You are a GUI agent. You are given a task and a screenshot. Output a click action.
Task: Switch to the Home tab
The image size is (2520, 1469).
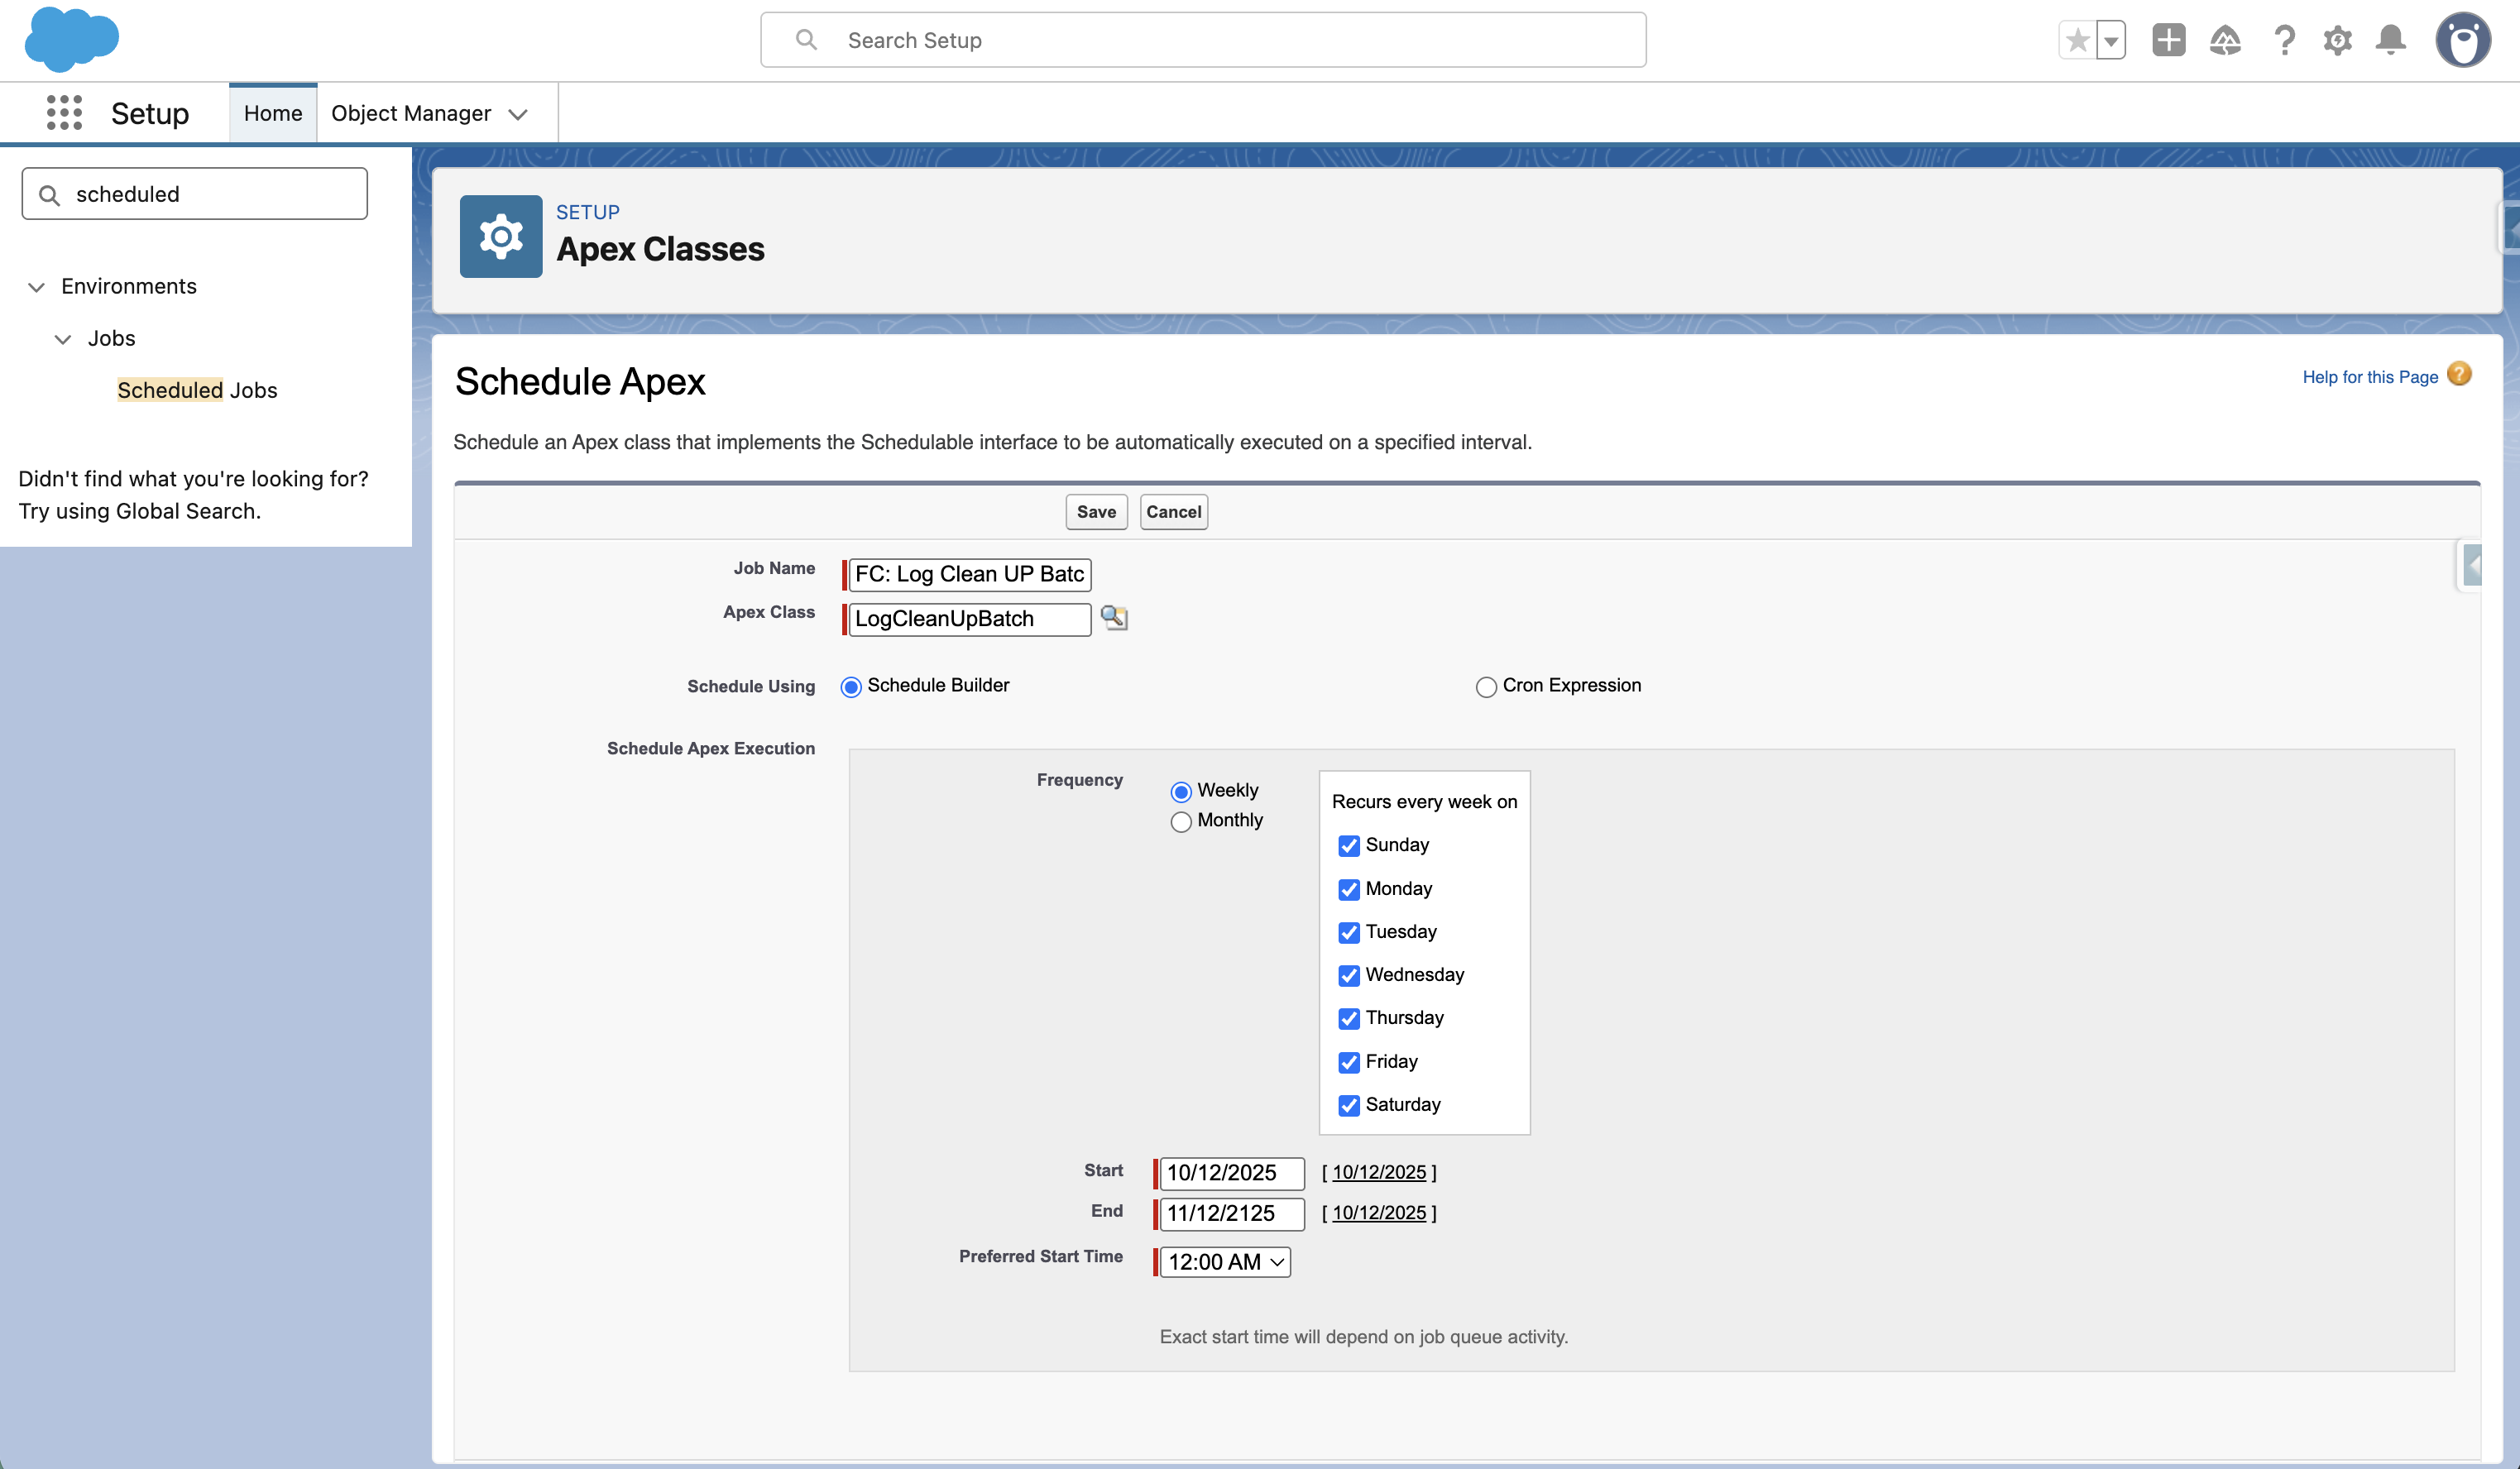[273, 113]
